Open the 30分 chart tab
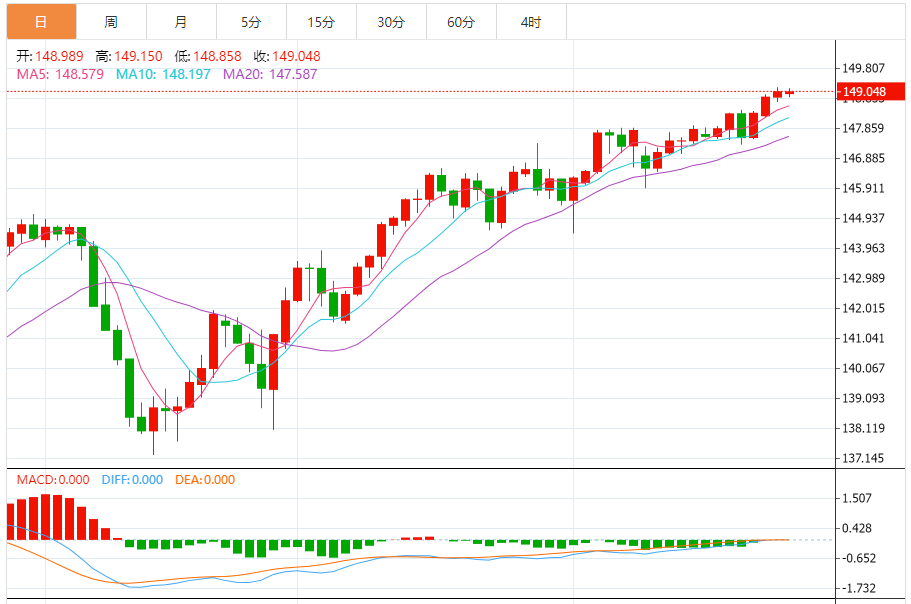 (x=391, y=22)
